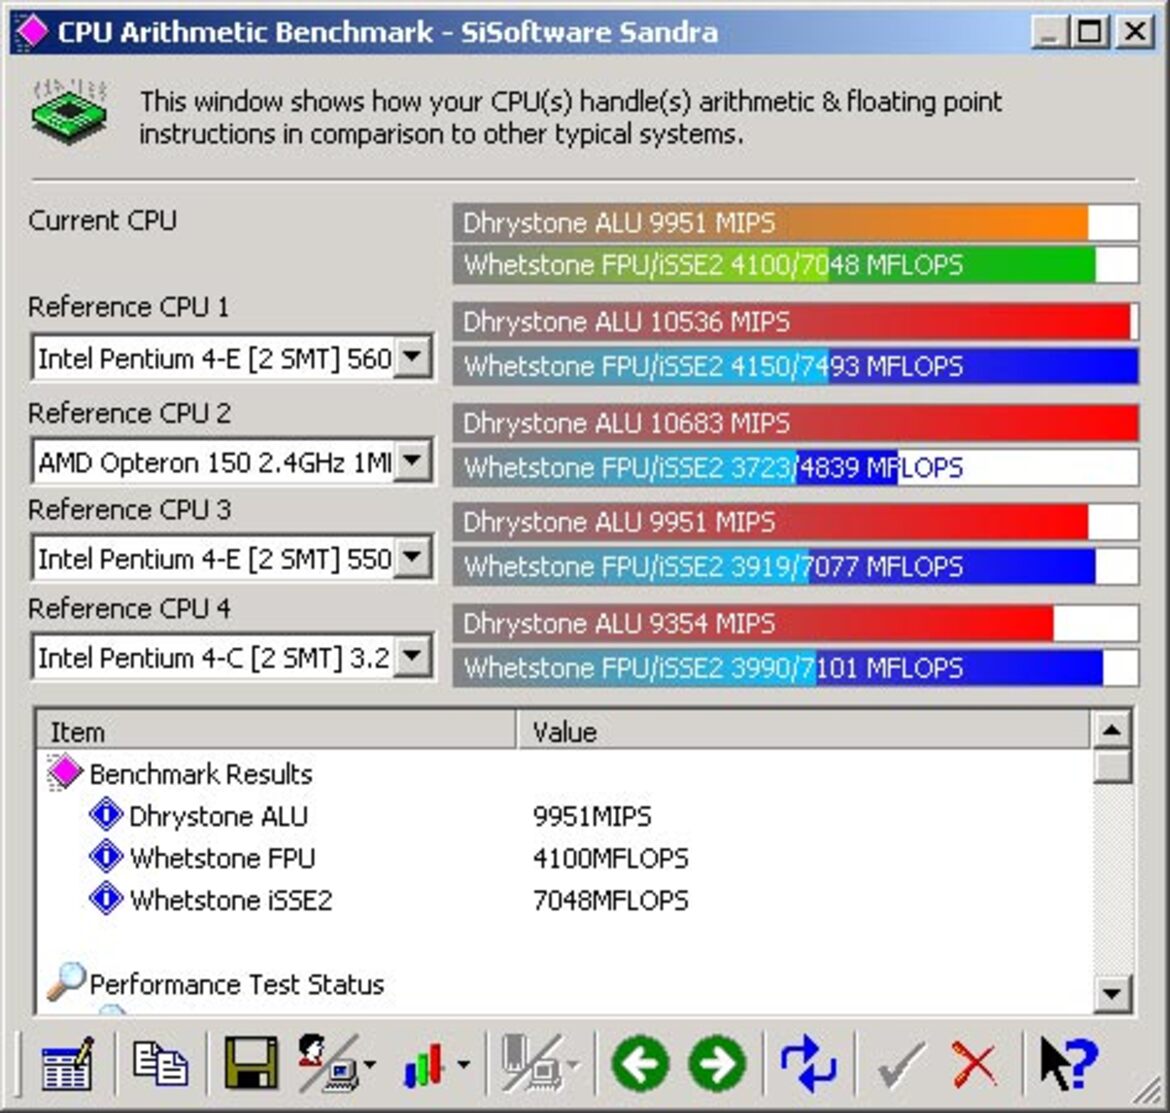Maximize the CPU Arithmetic Benchmark window

[1089, 32]
